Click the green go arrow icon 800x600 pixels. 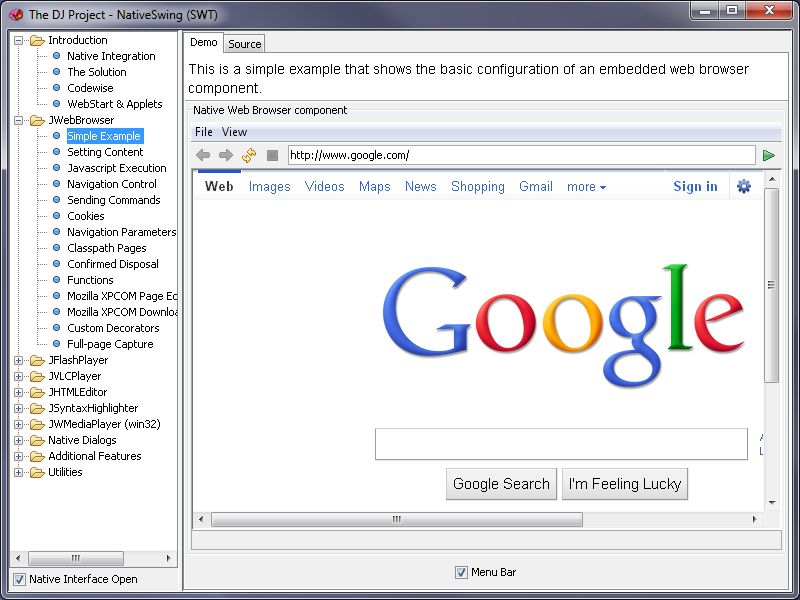tap(768, 155)
